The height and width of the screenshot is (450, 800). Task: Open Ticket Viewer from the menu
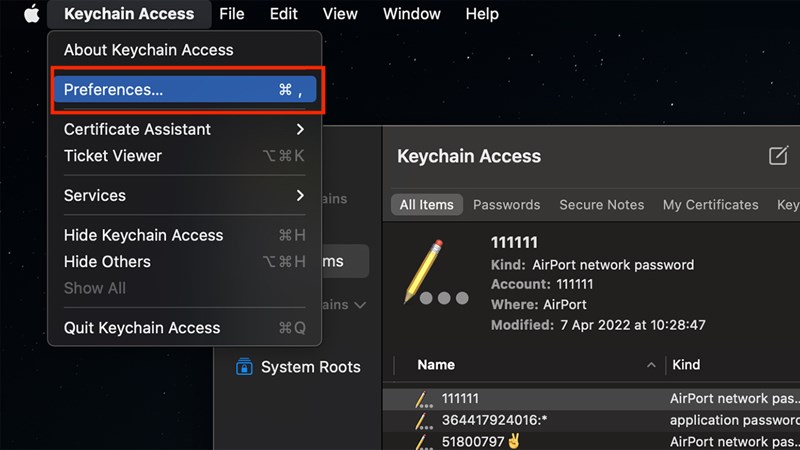coord(185,156)
